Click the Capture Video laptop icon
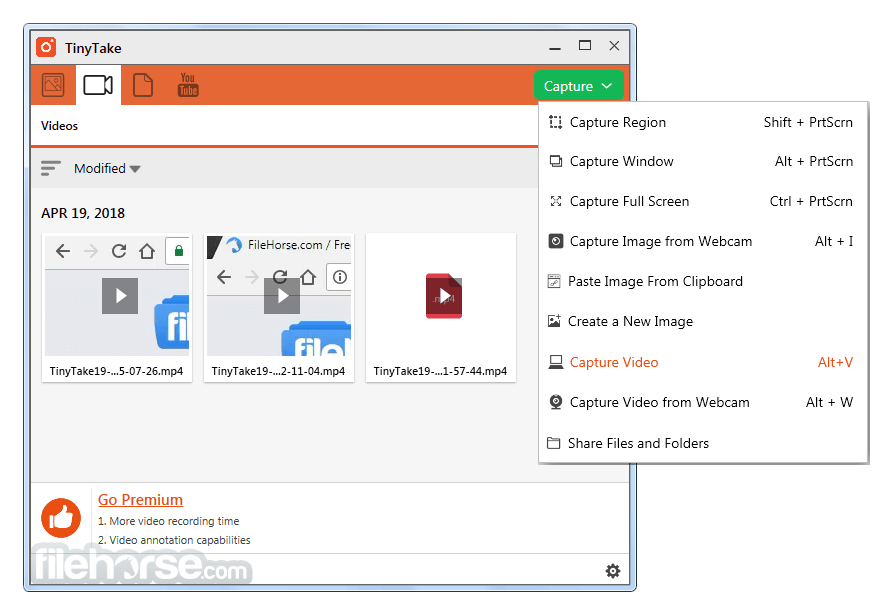This screenshot has width=888, height=615. pyautogui.click(x=556, y=362)
